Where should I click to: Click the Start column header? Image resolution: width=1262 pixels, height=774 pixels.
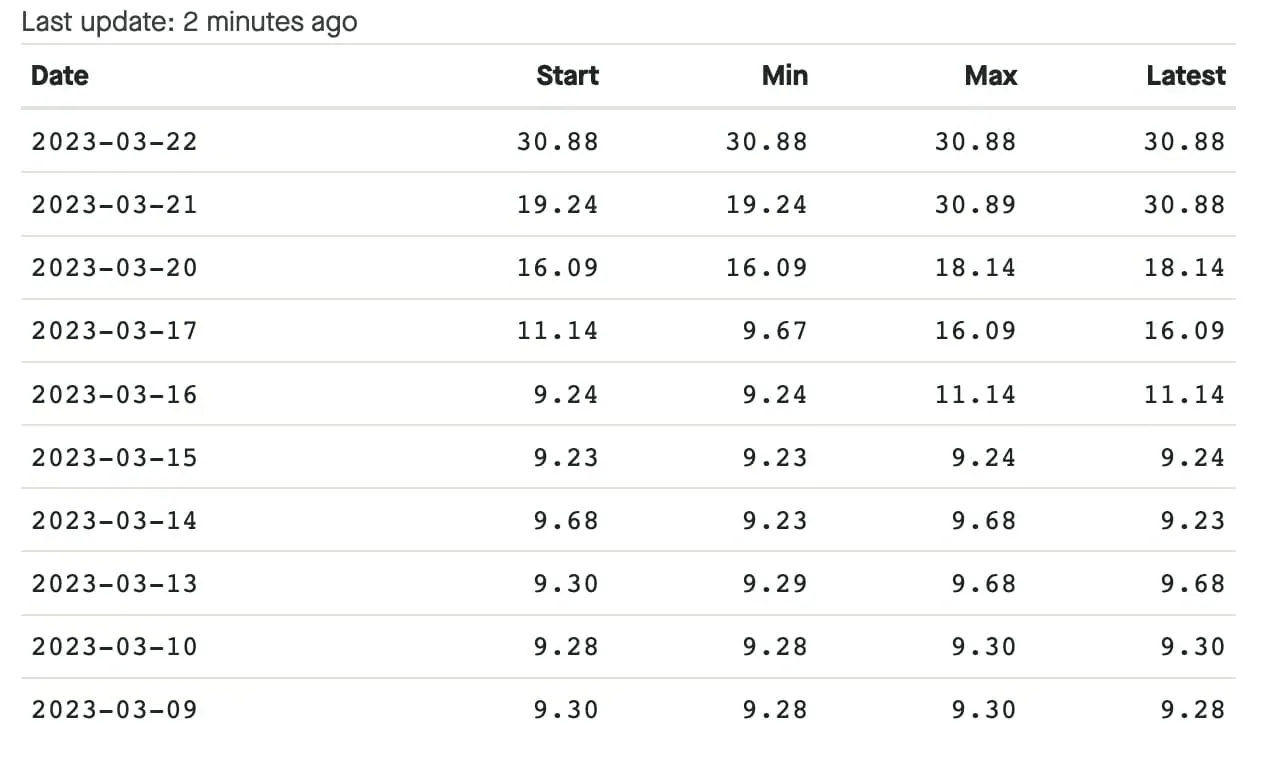567,76
